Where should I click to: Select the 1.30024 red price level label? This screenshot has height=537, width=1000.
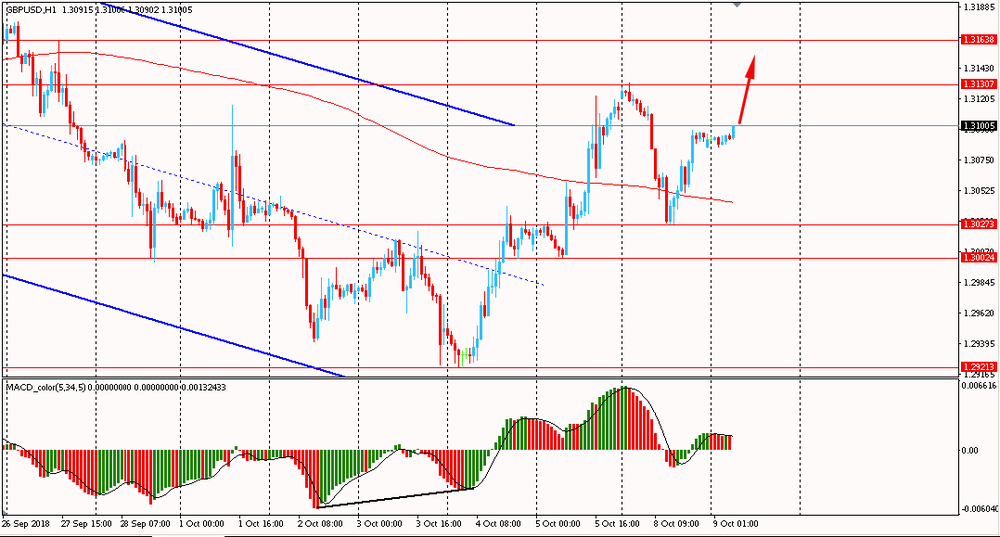click(978, 258)
